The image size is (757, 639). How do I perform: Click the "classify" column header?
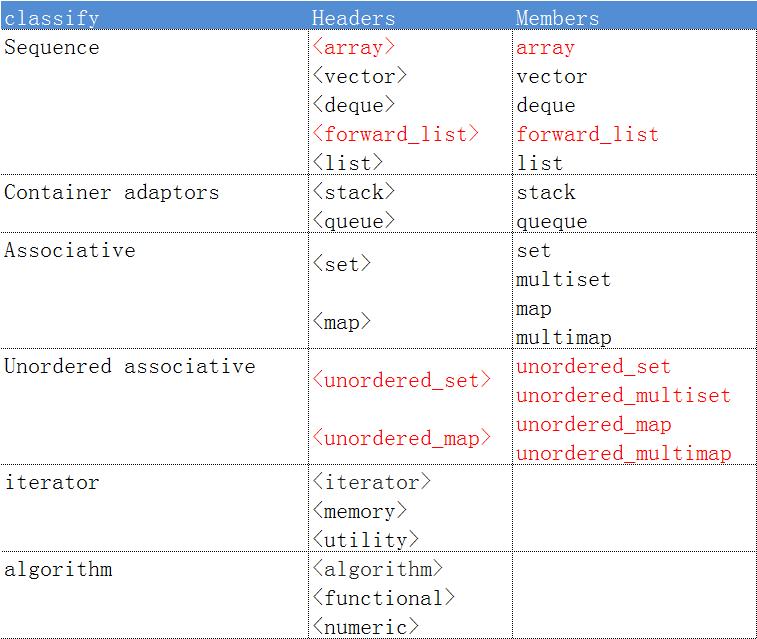click(x=52, y=18)
